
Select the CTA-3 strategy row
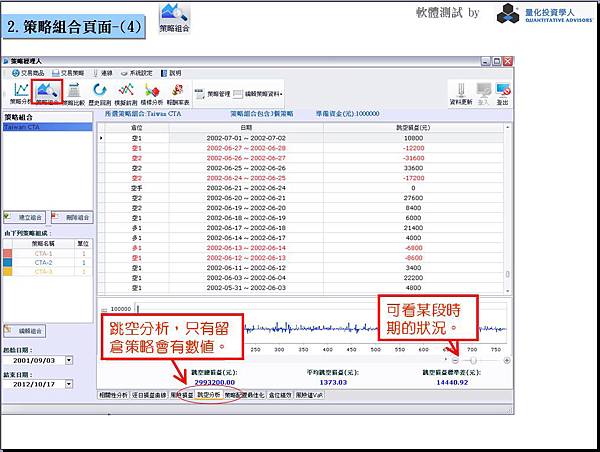click(x=47, y=271)
